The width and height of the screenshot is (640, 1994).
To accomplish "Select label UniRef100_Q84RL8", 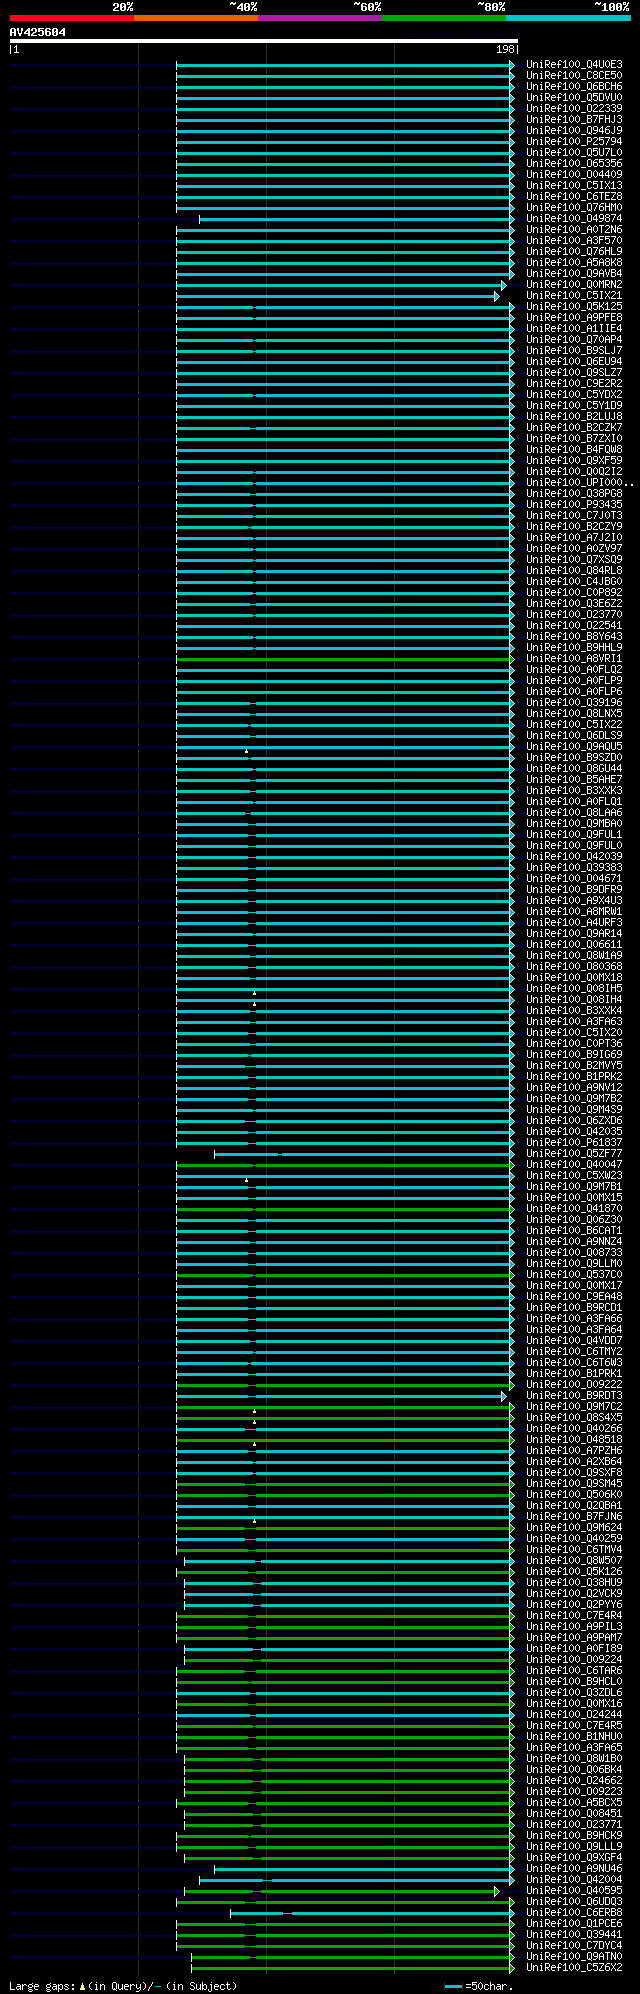I will click(x=574, y=571).
